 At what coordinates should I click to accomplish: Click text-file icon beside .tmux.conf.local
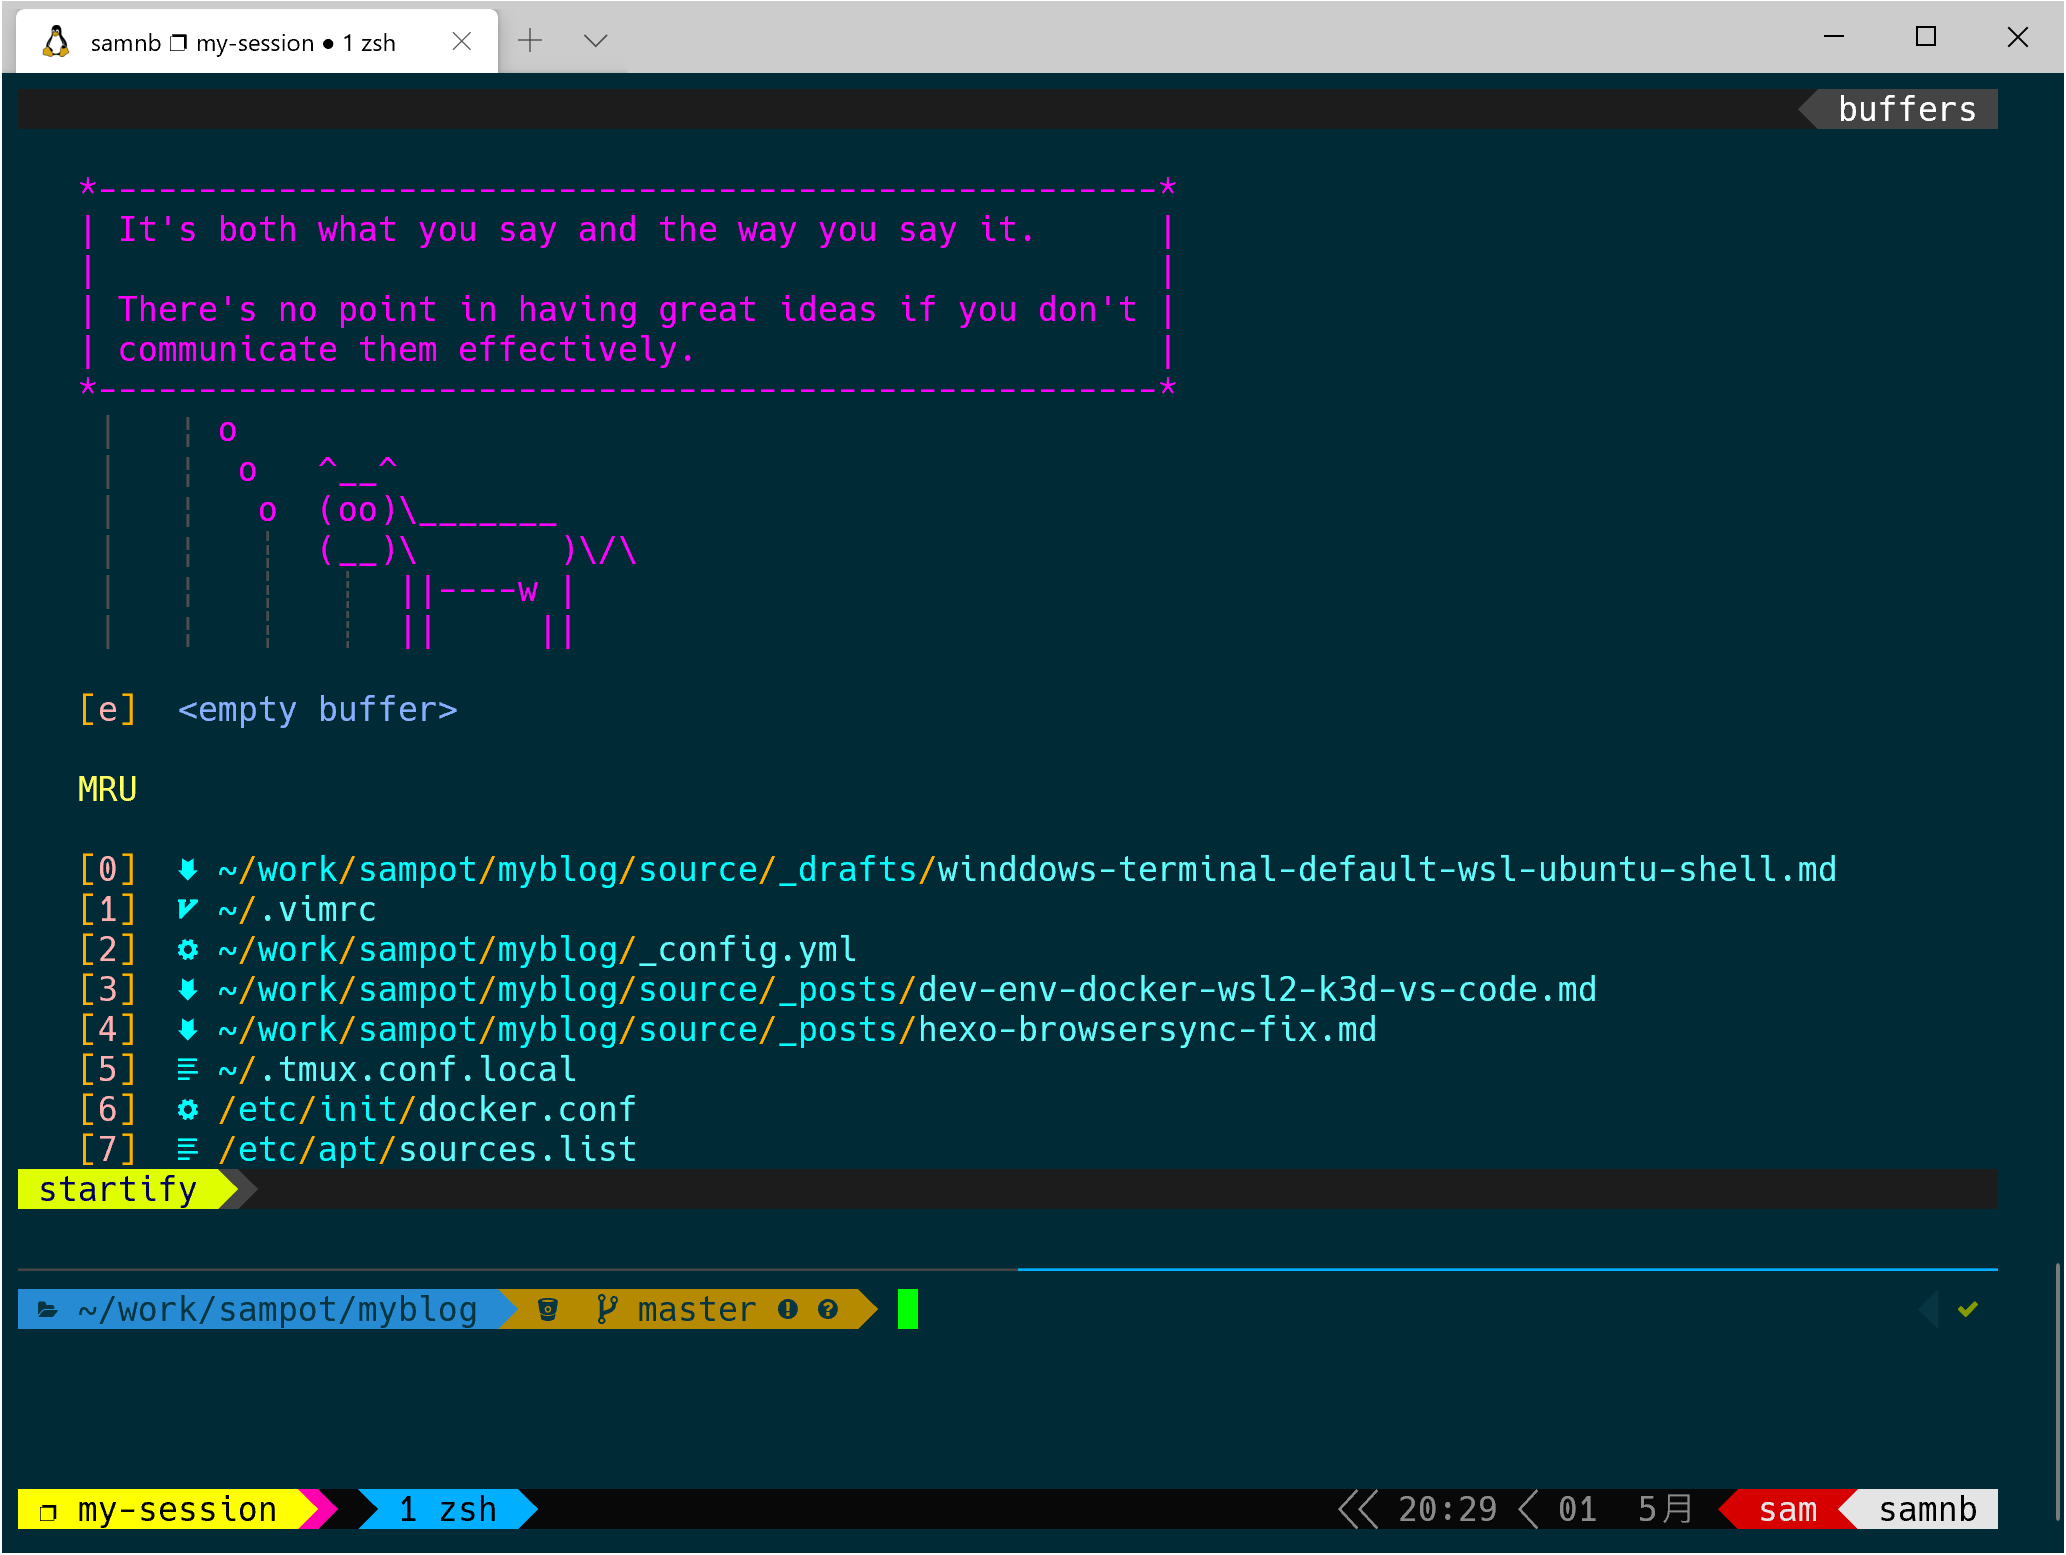(x=187, y=1069)
